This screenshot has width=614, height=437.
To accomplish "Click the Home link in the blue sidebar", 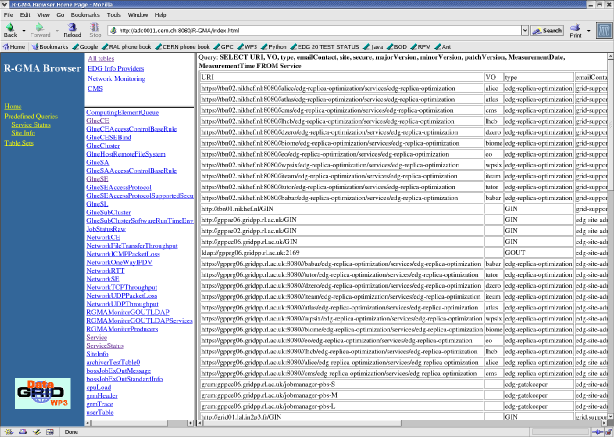I will [13, 106].
